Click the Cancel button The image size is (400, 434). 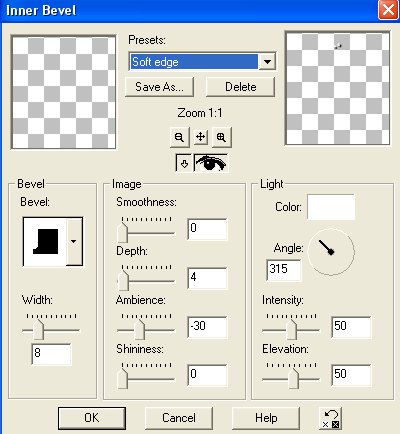(x=179, y=418)
